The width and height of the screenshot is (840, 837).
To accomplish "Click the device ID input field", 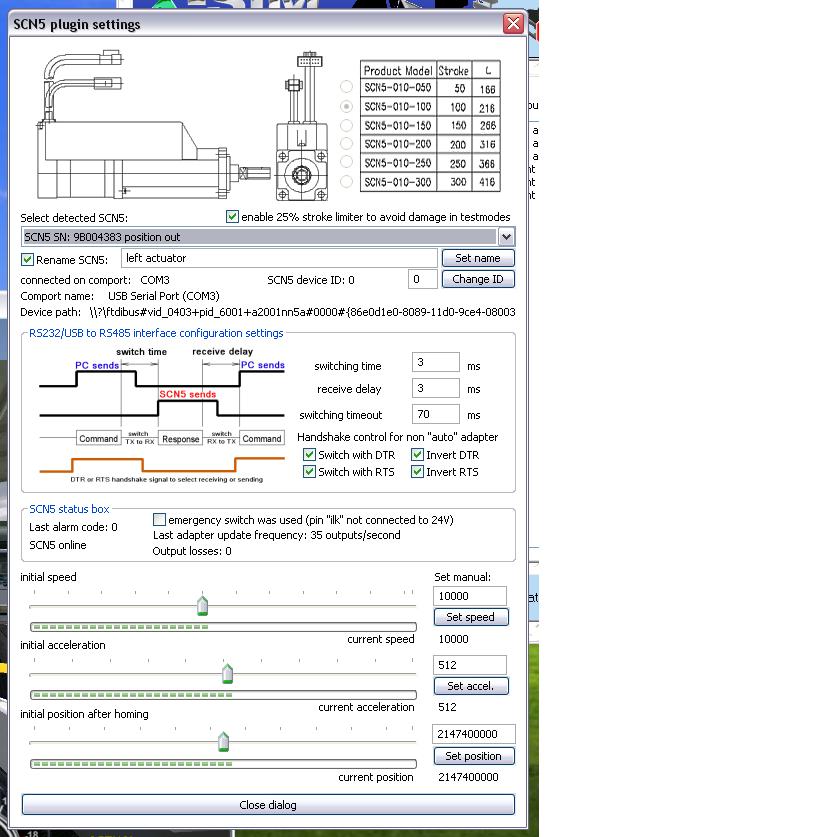I will click(422, 279).
